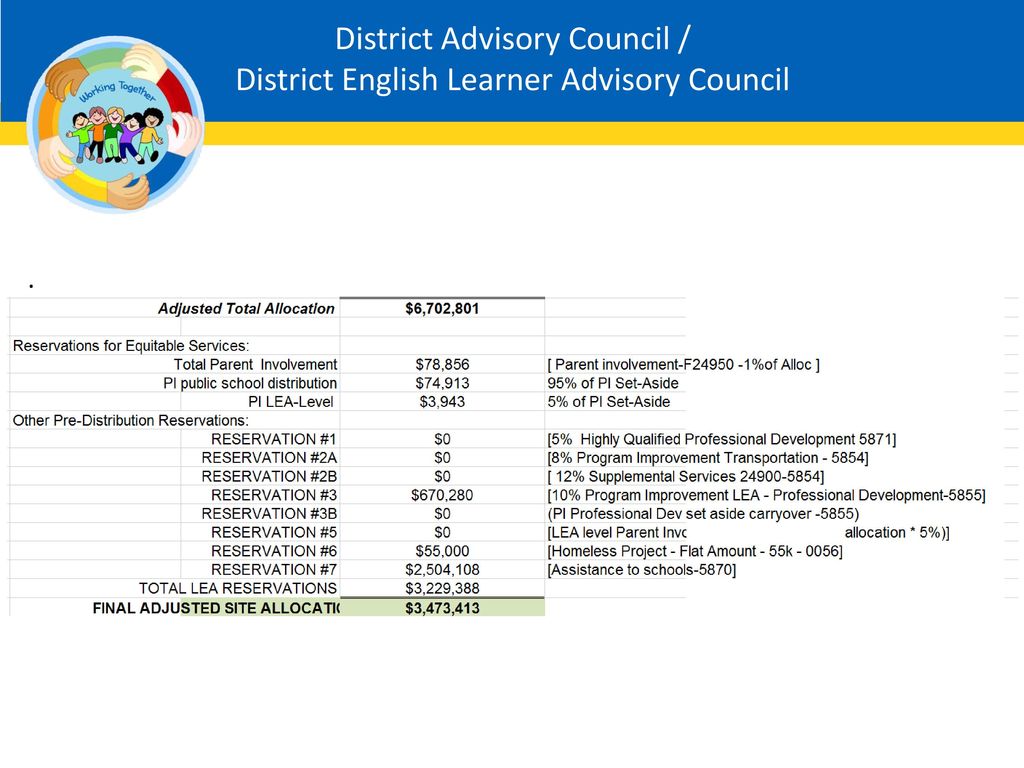Click the 'Parent involvement-F24950 -1%of Alloc' note
This screenshot has height=768, width=1024.
(x=683, y=364)
